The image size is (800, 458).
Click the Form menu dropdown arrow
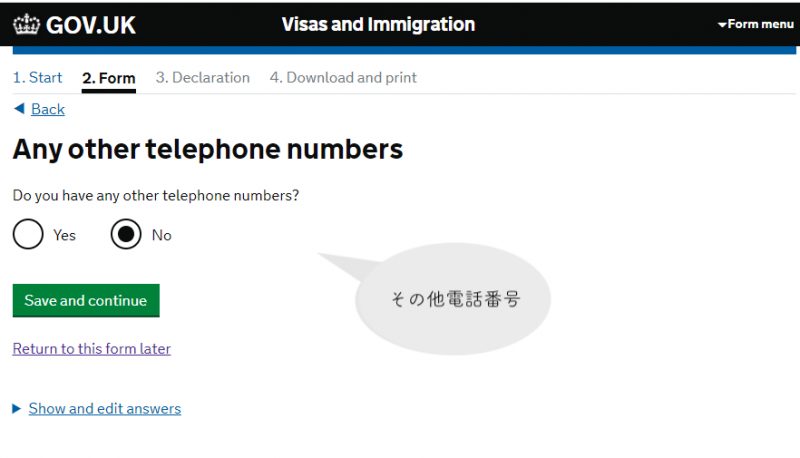click(722, 24)
